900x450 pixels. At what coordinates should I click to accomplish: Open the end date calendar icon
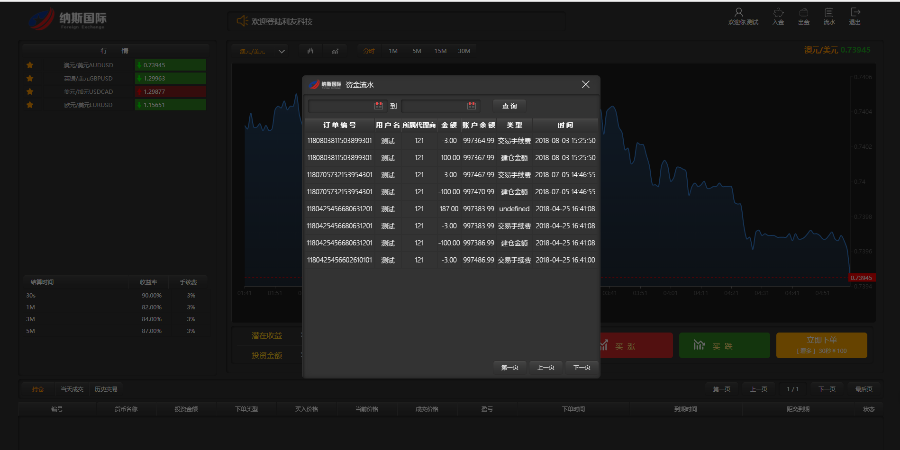pyautogui.click(x=471, y=105)
